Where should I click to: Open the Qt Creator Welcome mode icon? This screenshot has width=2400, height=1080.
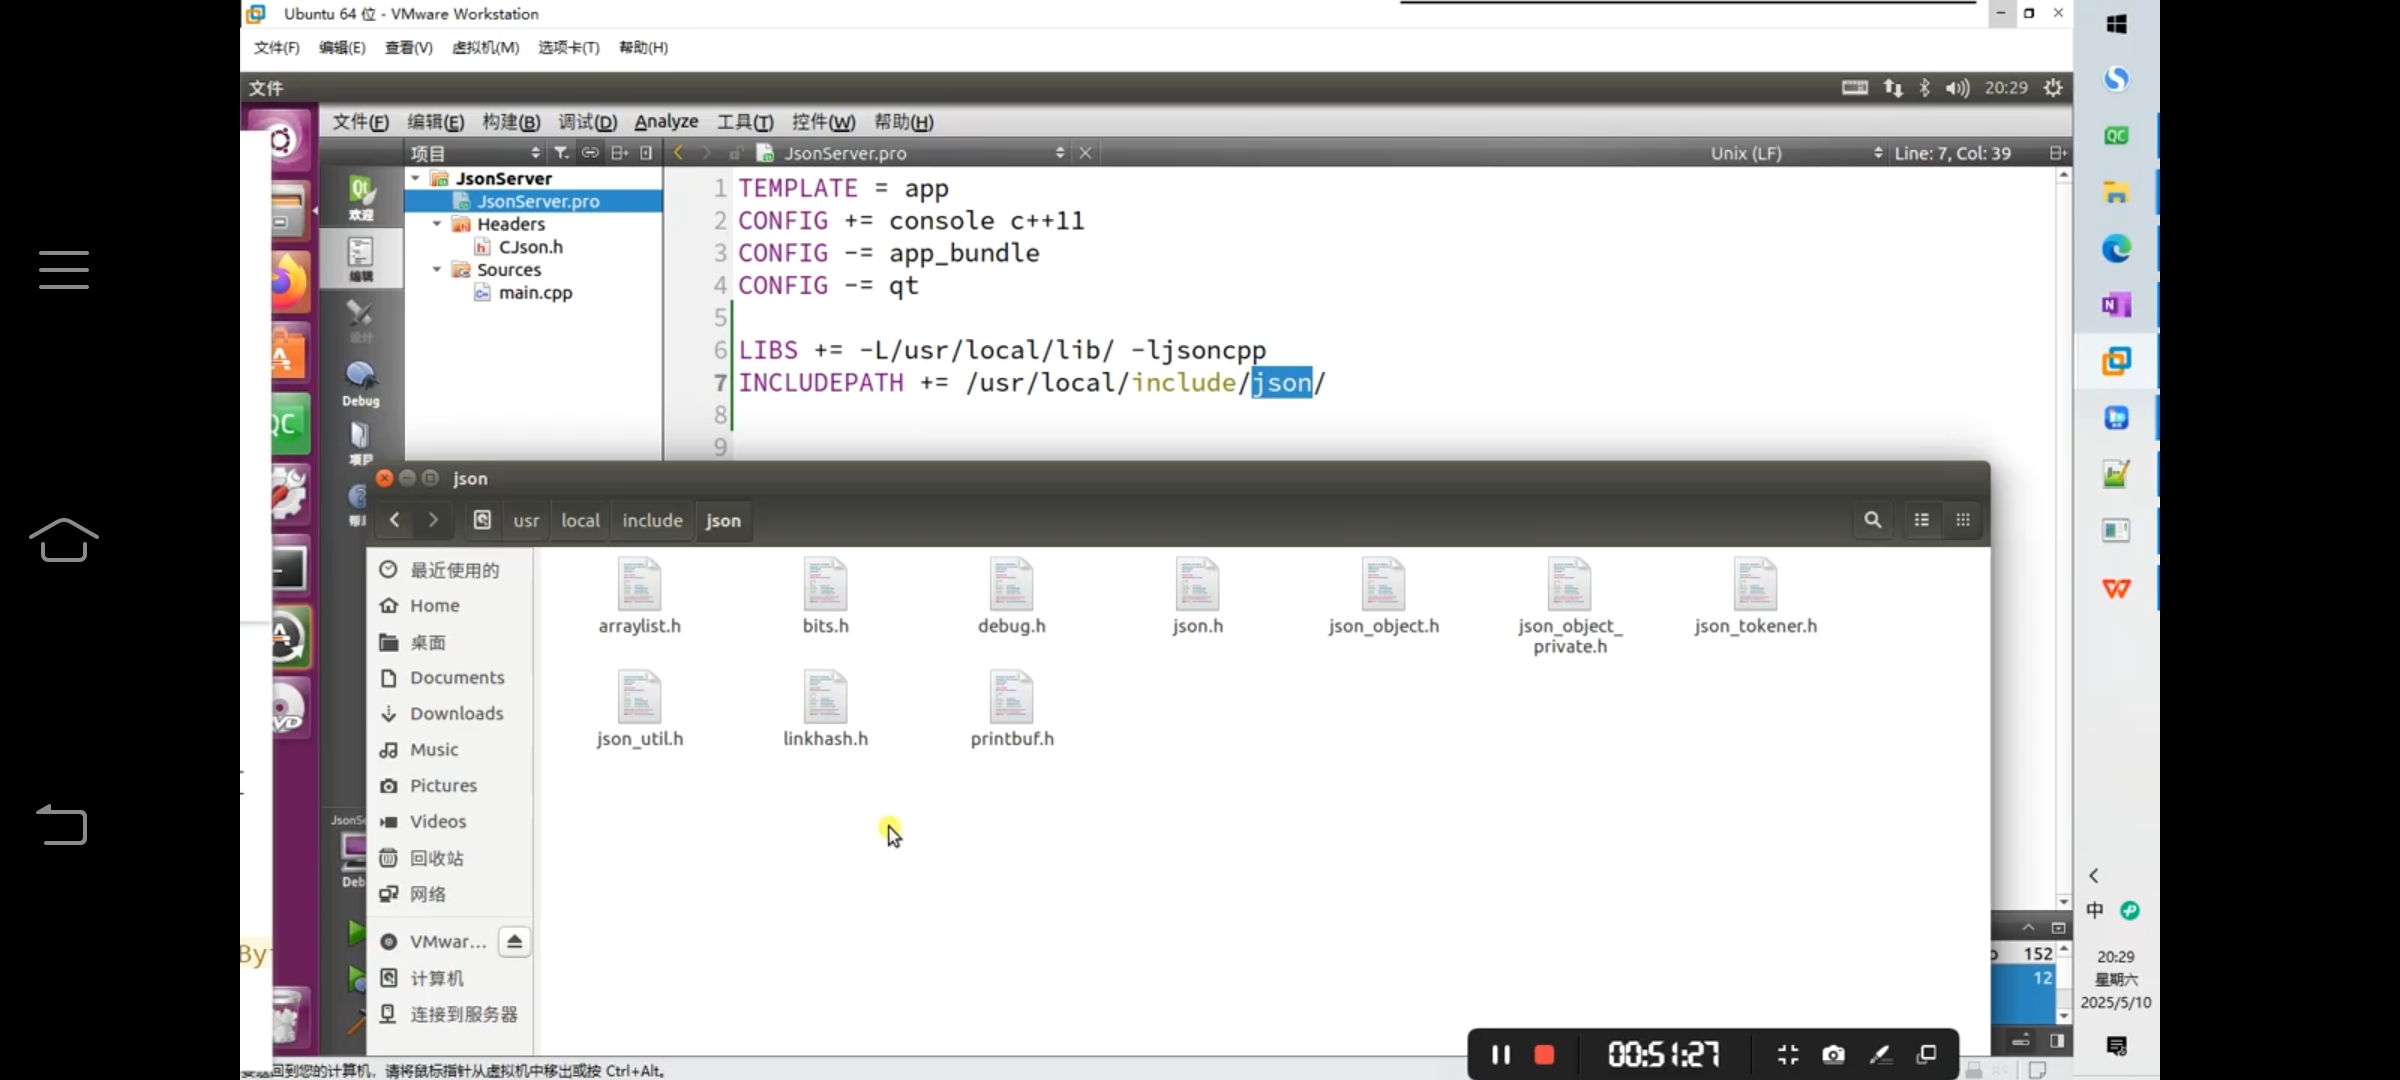360,197
